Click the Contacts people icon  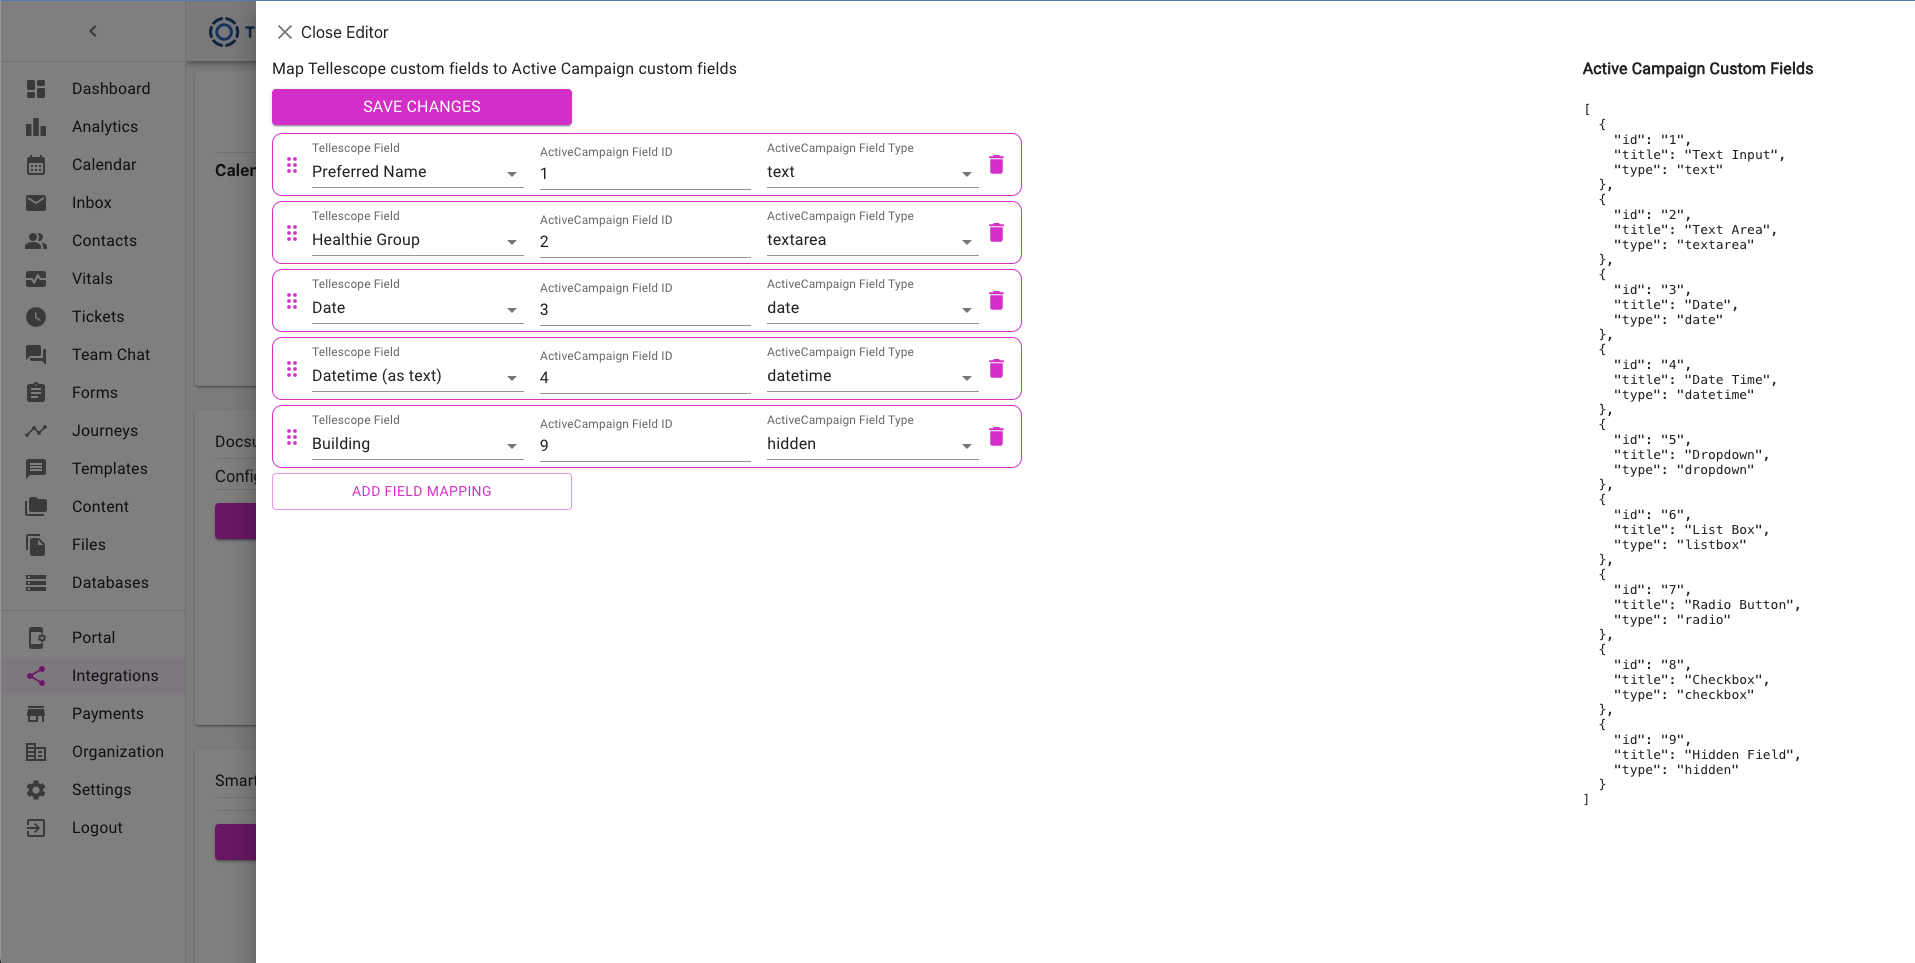tap(36, 241)
